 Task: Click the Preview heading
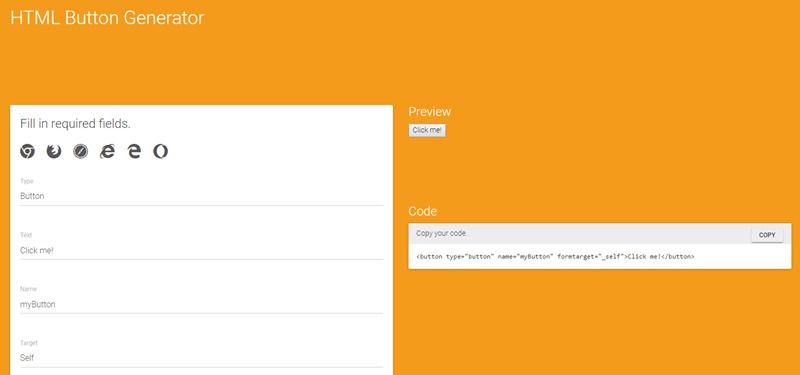(x=430, y=112)
